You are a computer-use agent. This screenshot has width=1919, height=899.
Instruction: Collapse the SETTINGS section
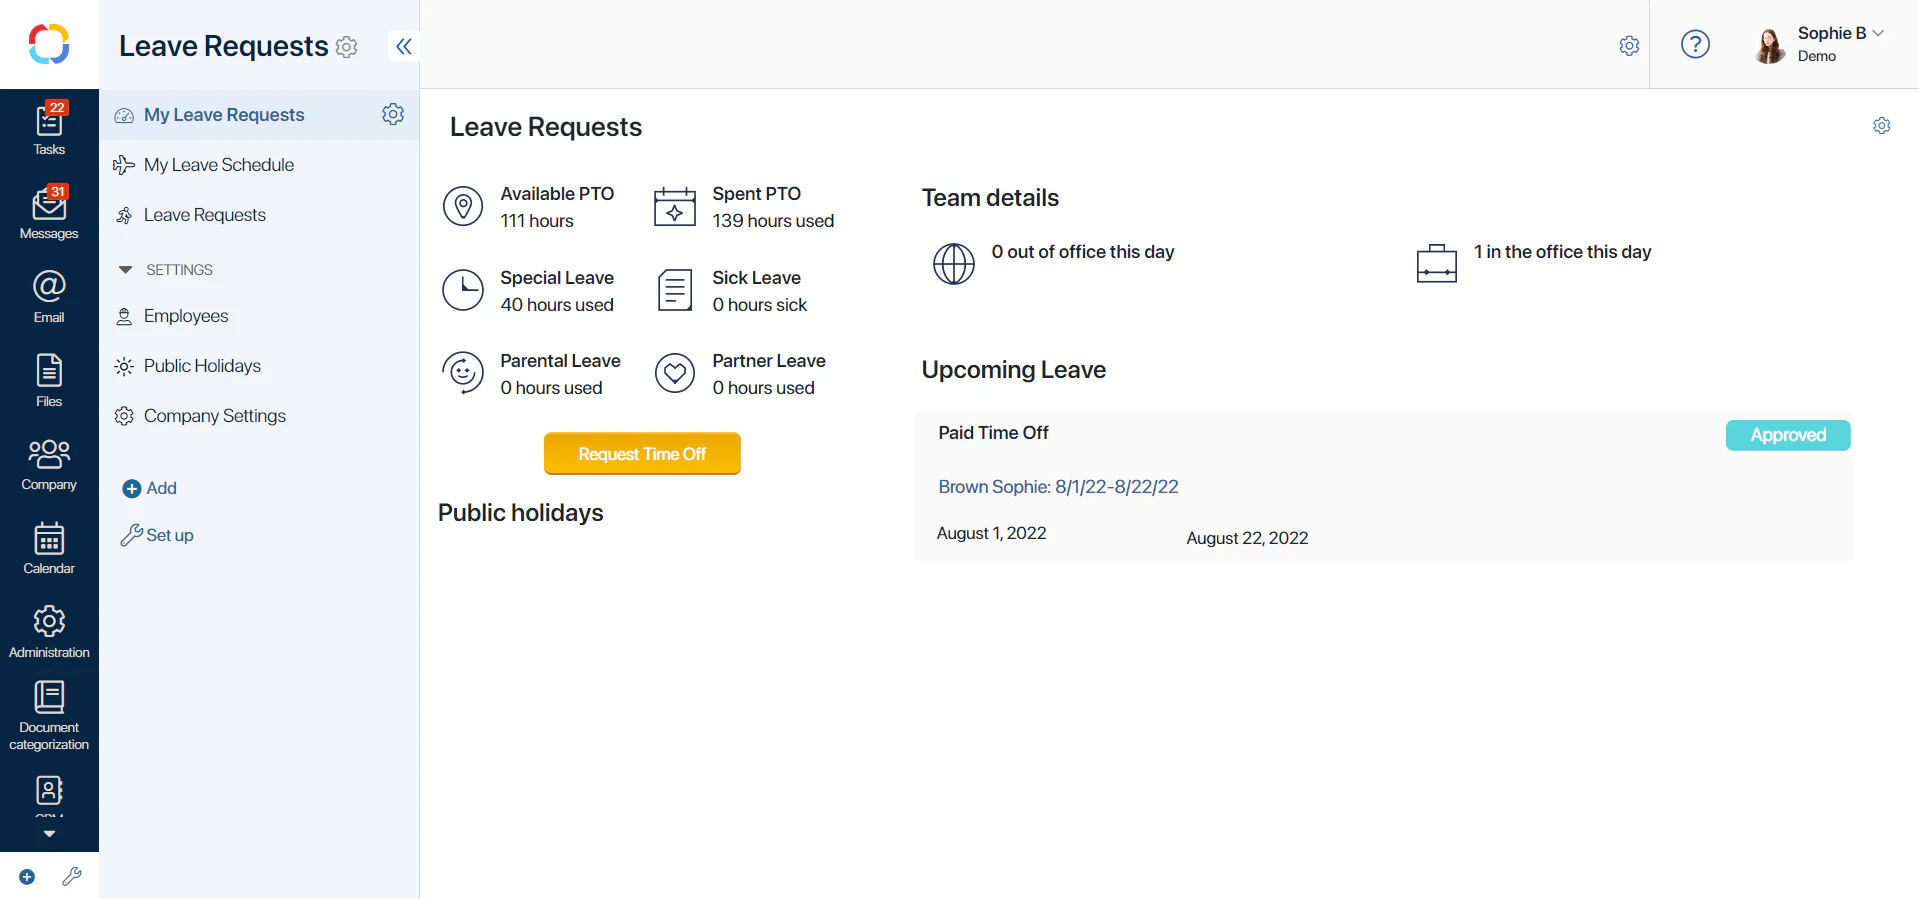pyautogui.click(x=126, y=270)
